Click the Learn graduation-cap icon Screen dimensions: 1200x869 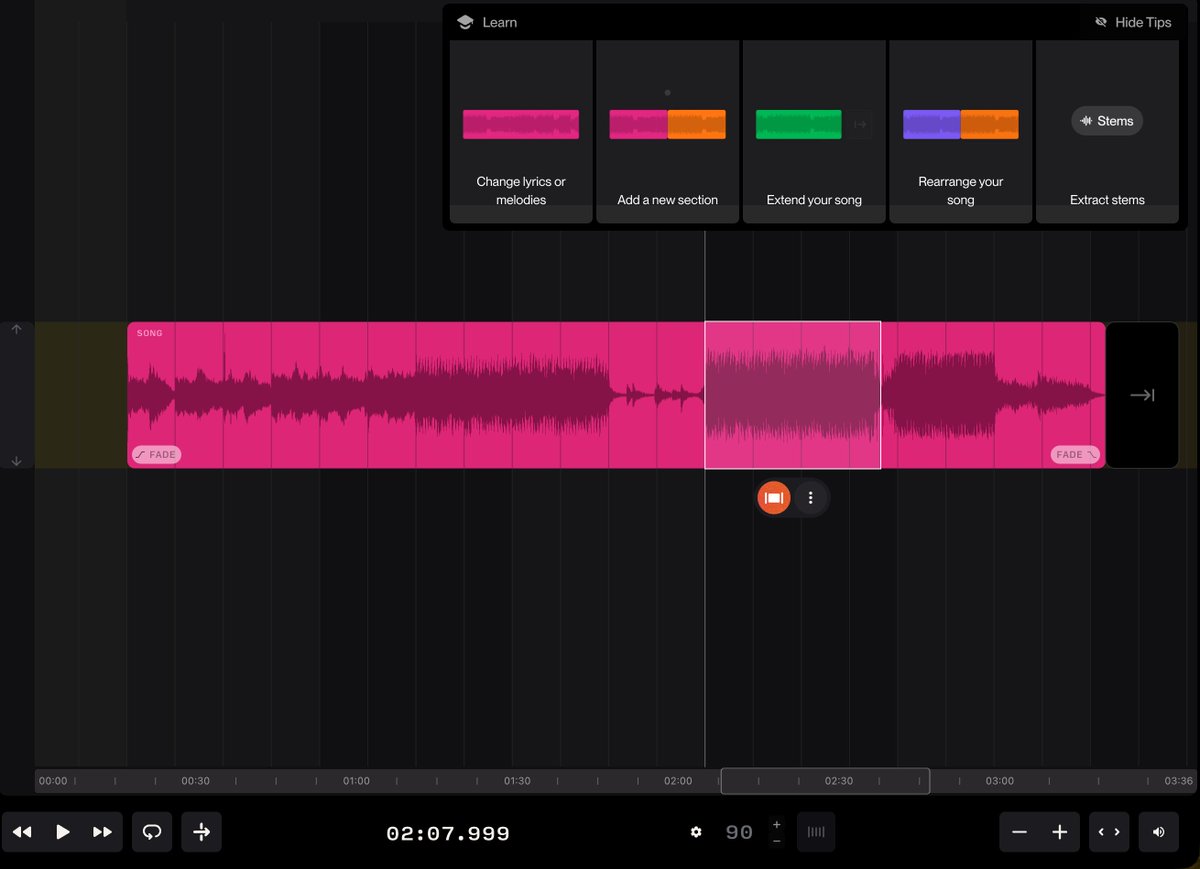point(464,22)
